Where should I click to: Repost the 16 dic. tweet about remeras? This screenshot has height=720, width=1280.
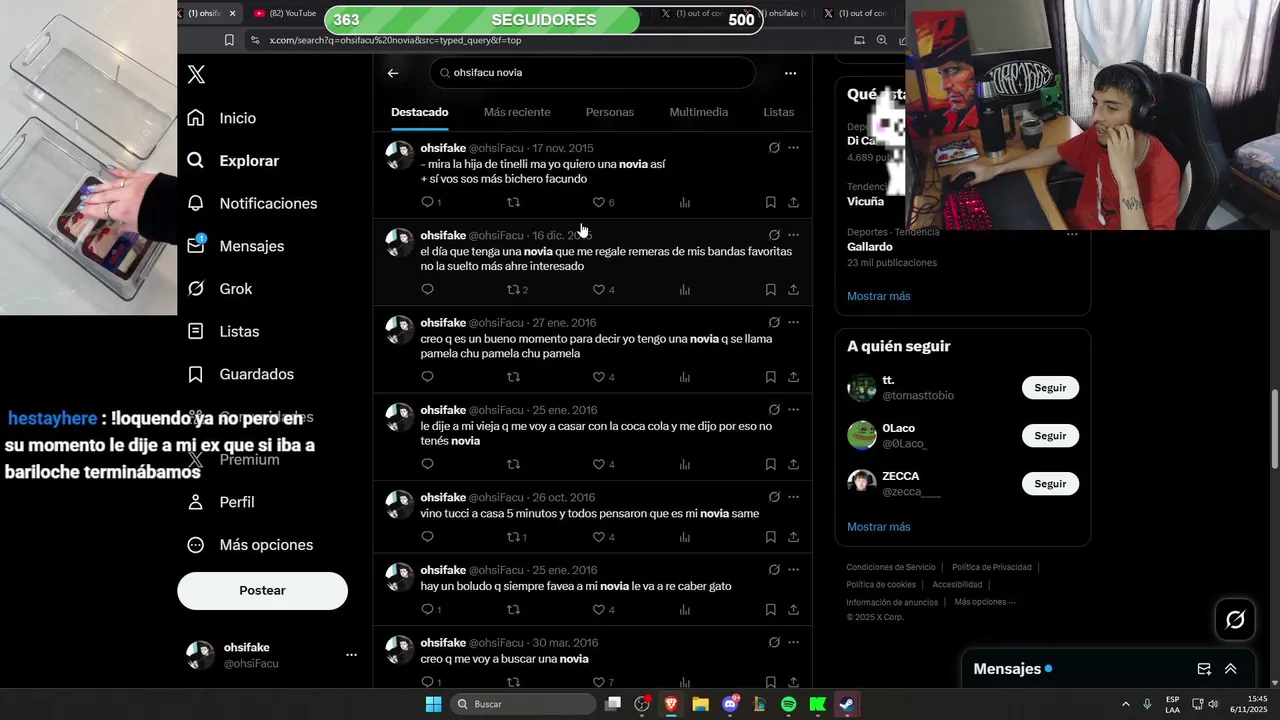tap(513, 290)
